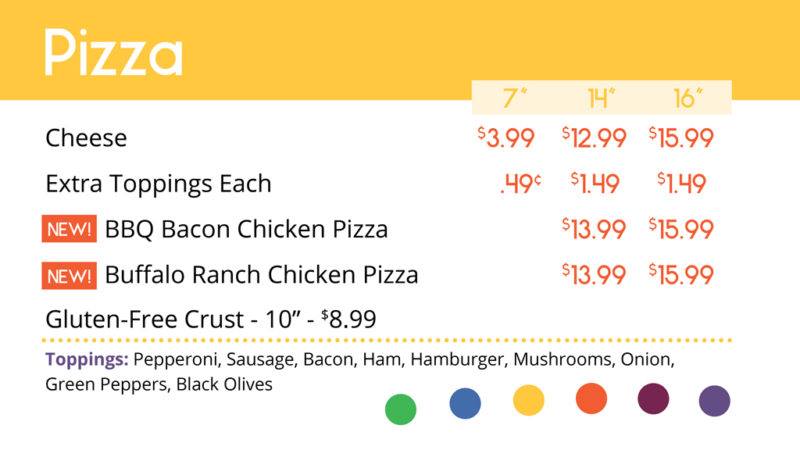Click NEW! badge beside BBQ Bacon Chicken Pizza

click(x=69, y=229)
